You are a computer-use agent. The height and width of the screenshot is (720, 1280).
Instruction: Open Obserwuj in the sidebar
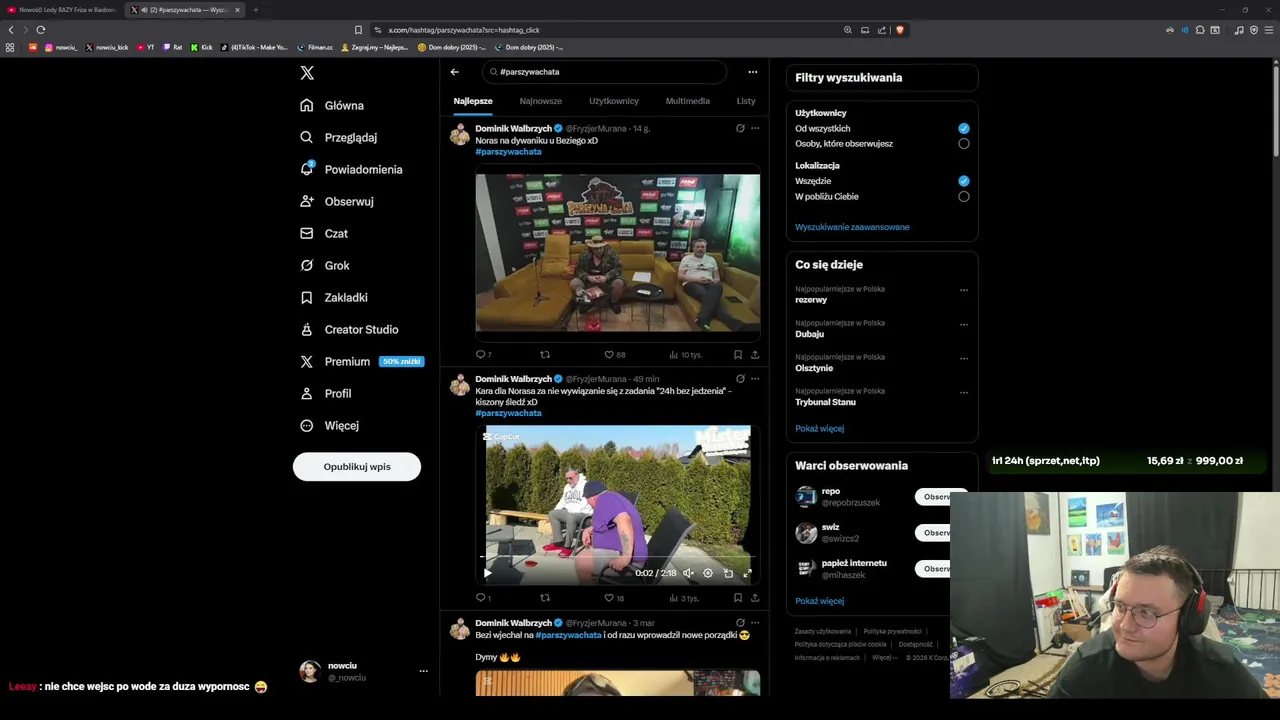336,201
